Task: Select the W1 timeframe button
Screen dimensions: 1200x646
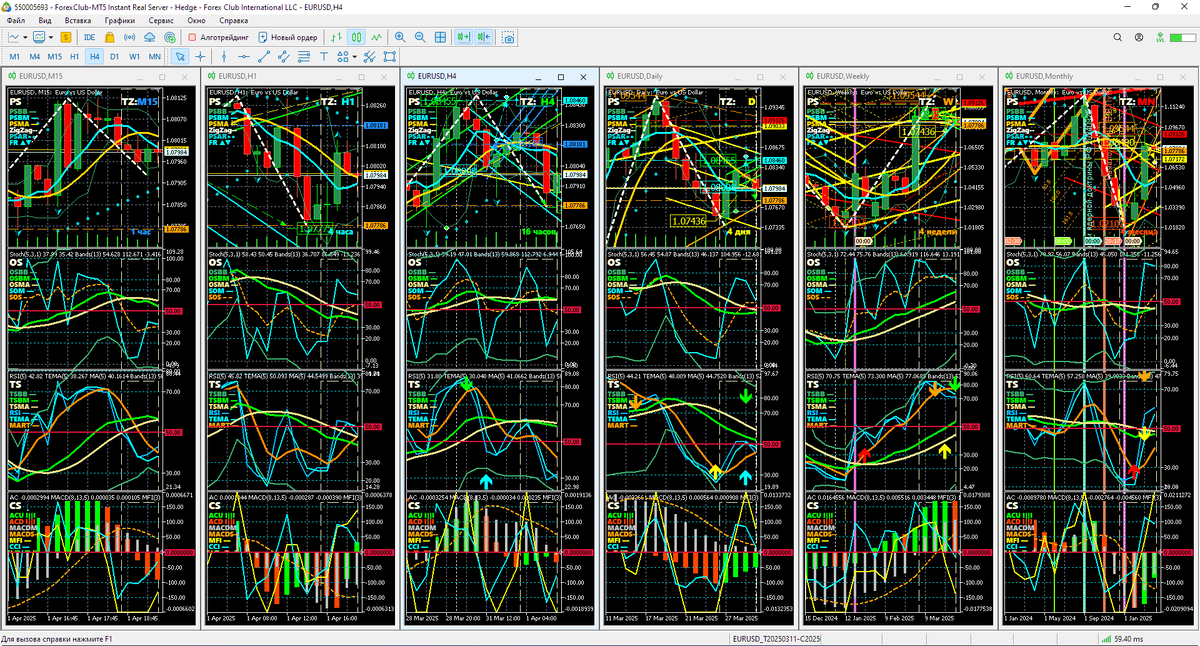Action: 135,57
